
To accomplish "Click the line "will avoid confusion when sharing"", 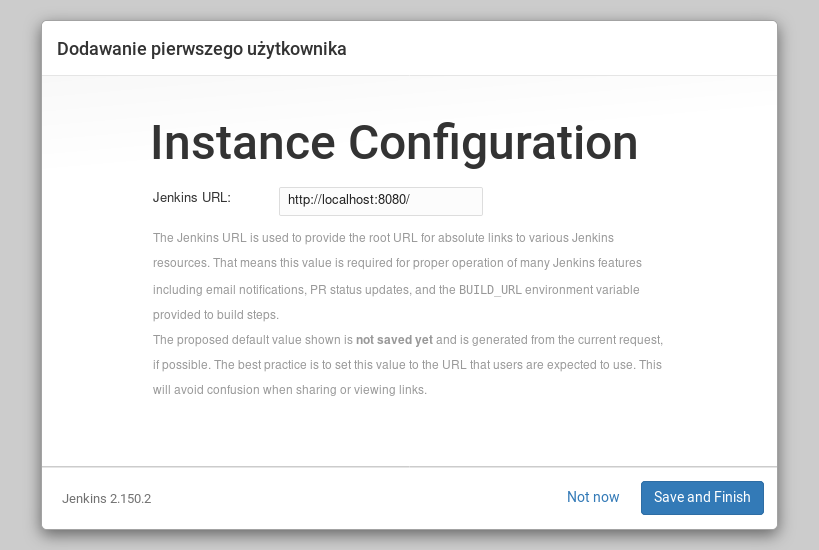I will [290, 390].
